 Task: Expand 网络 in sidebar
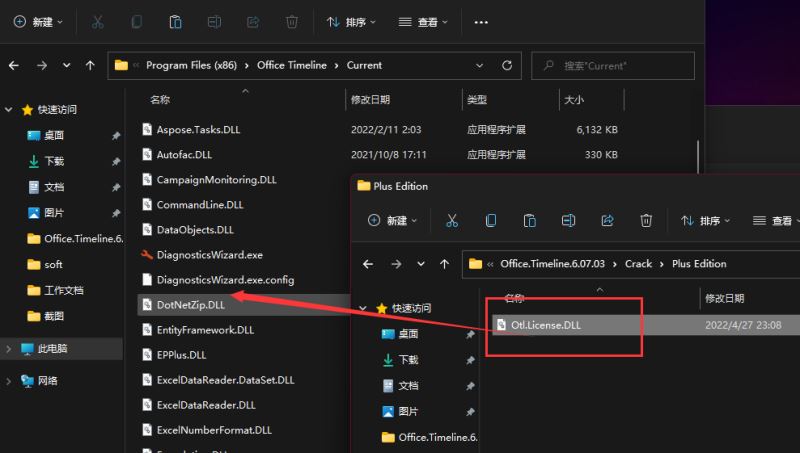click(x=9, y=381)
